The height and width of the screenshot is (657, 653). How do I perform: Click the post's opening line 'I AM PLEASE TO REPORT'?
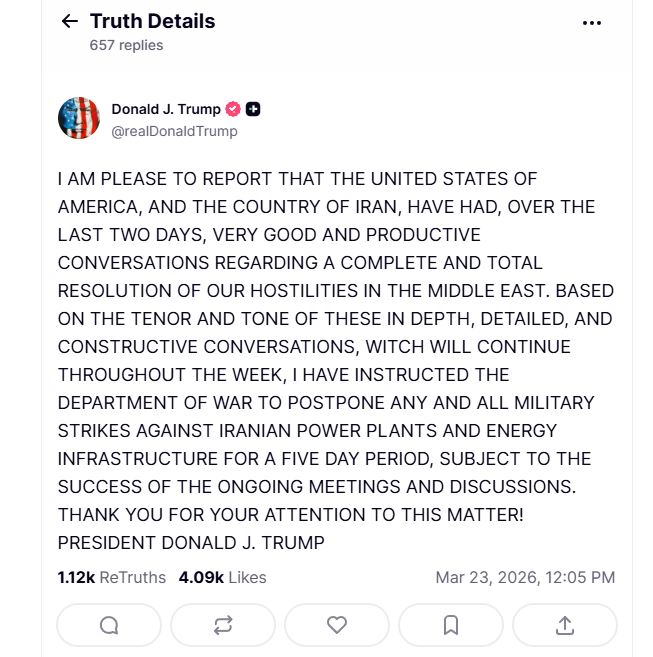(x=297, y=179)
